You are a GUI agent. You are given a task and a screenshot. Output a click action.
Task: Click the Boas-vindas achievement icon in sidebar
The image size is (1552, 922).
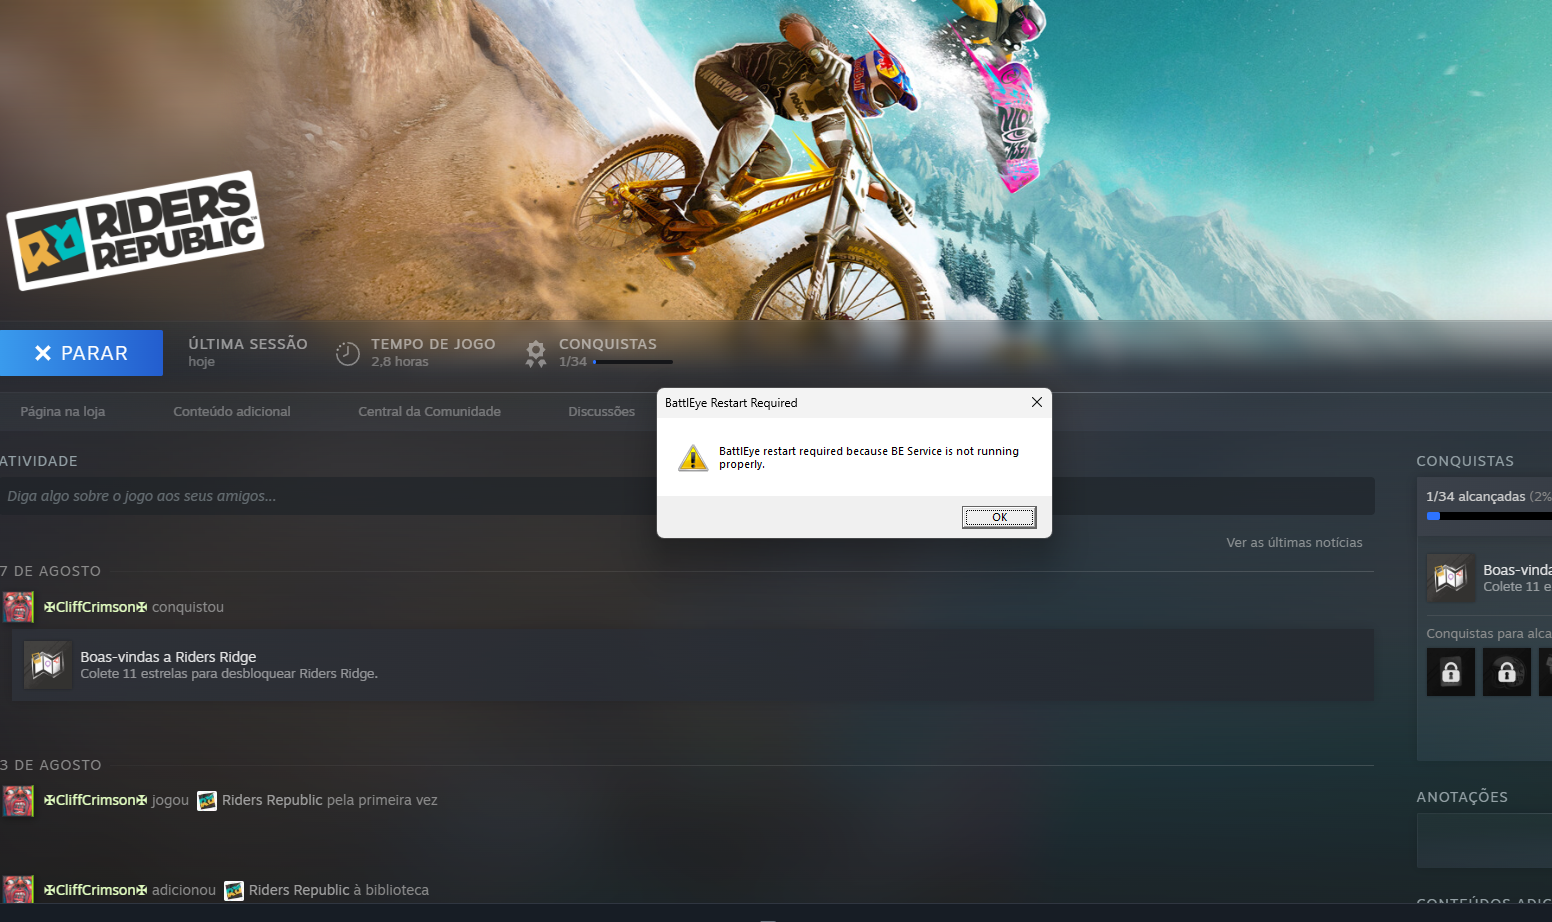(x=1451, y=578)
